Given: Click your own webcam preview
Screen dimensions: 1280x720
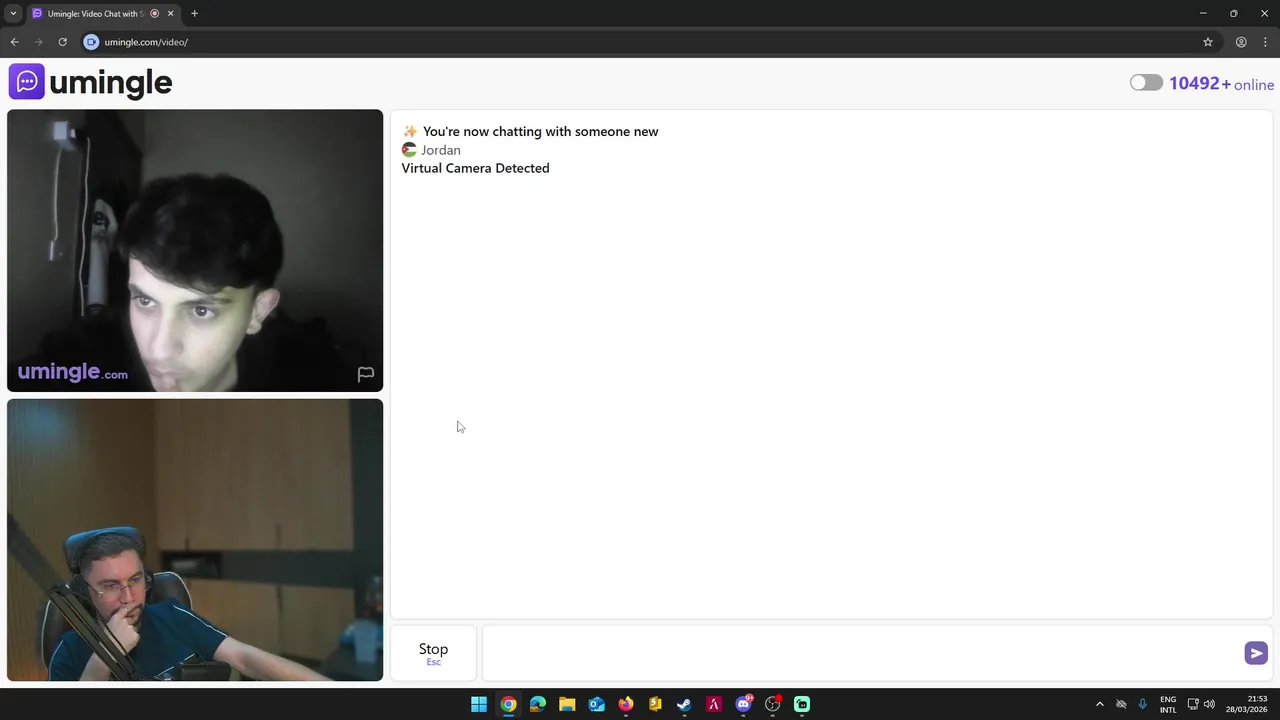Looking at the screenshot, I should pos(195,540).
